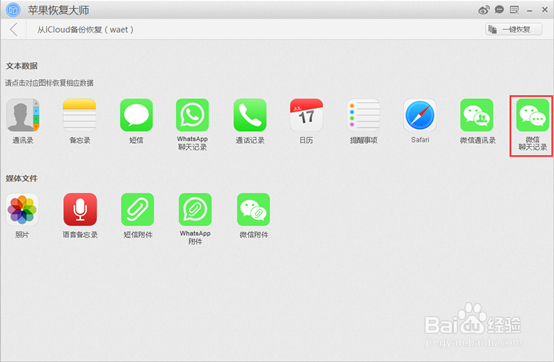Click the 苹果恢复大师 title text
554x362 pixels.
point(59,10)
